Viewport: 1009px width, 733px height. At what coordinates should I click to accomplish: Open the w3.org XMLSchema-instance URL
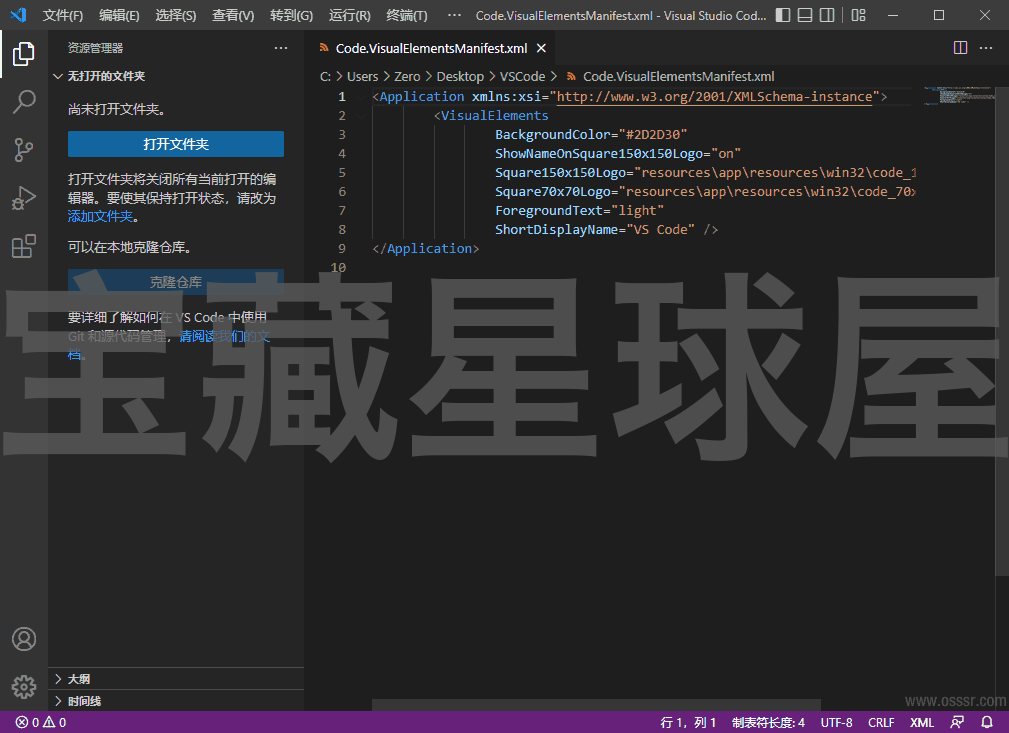coord(714,97)
